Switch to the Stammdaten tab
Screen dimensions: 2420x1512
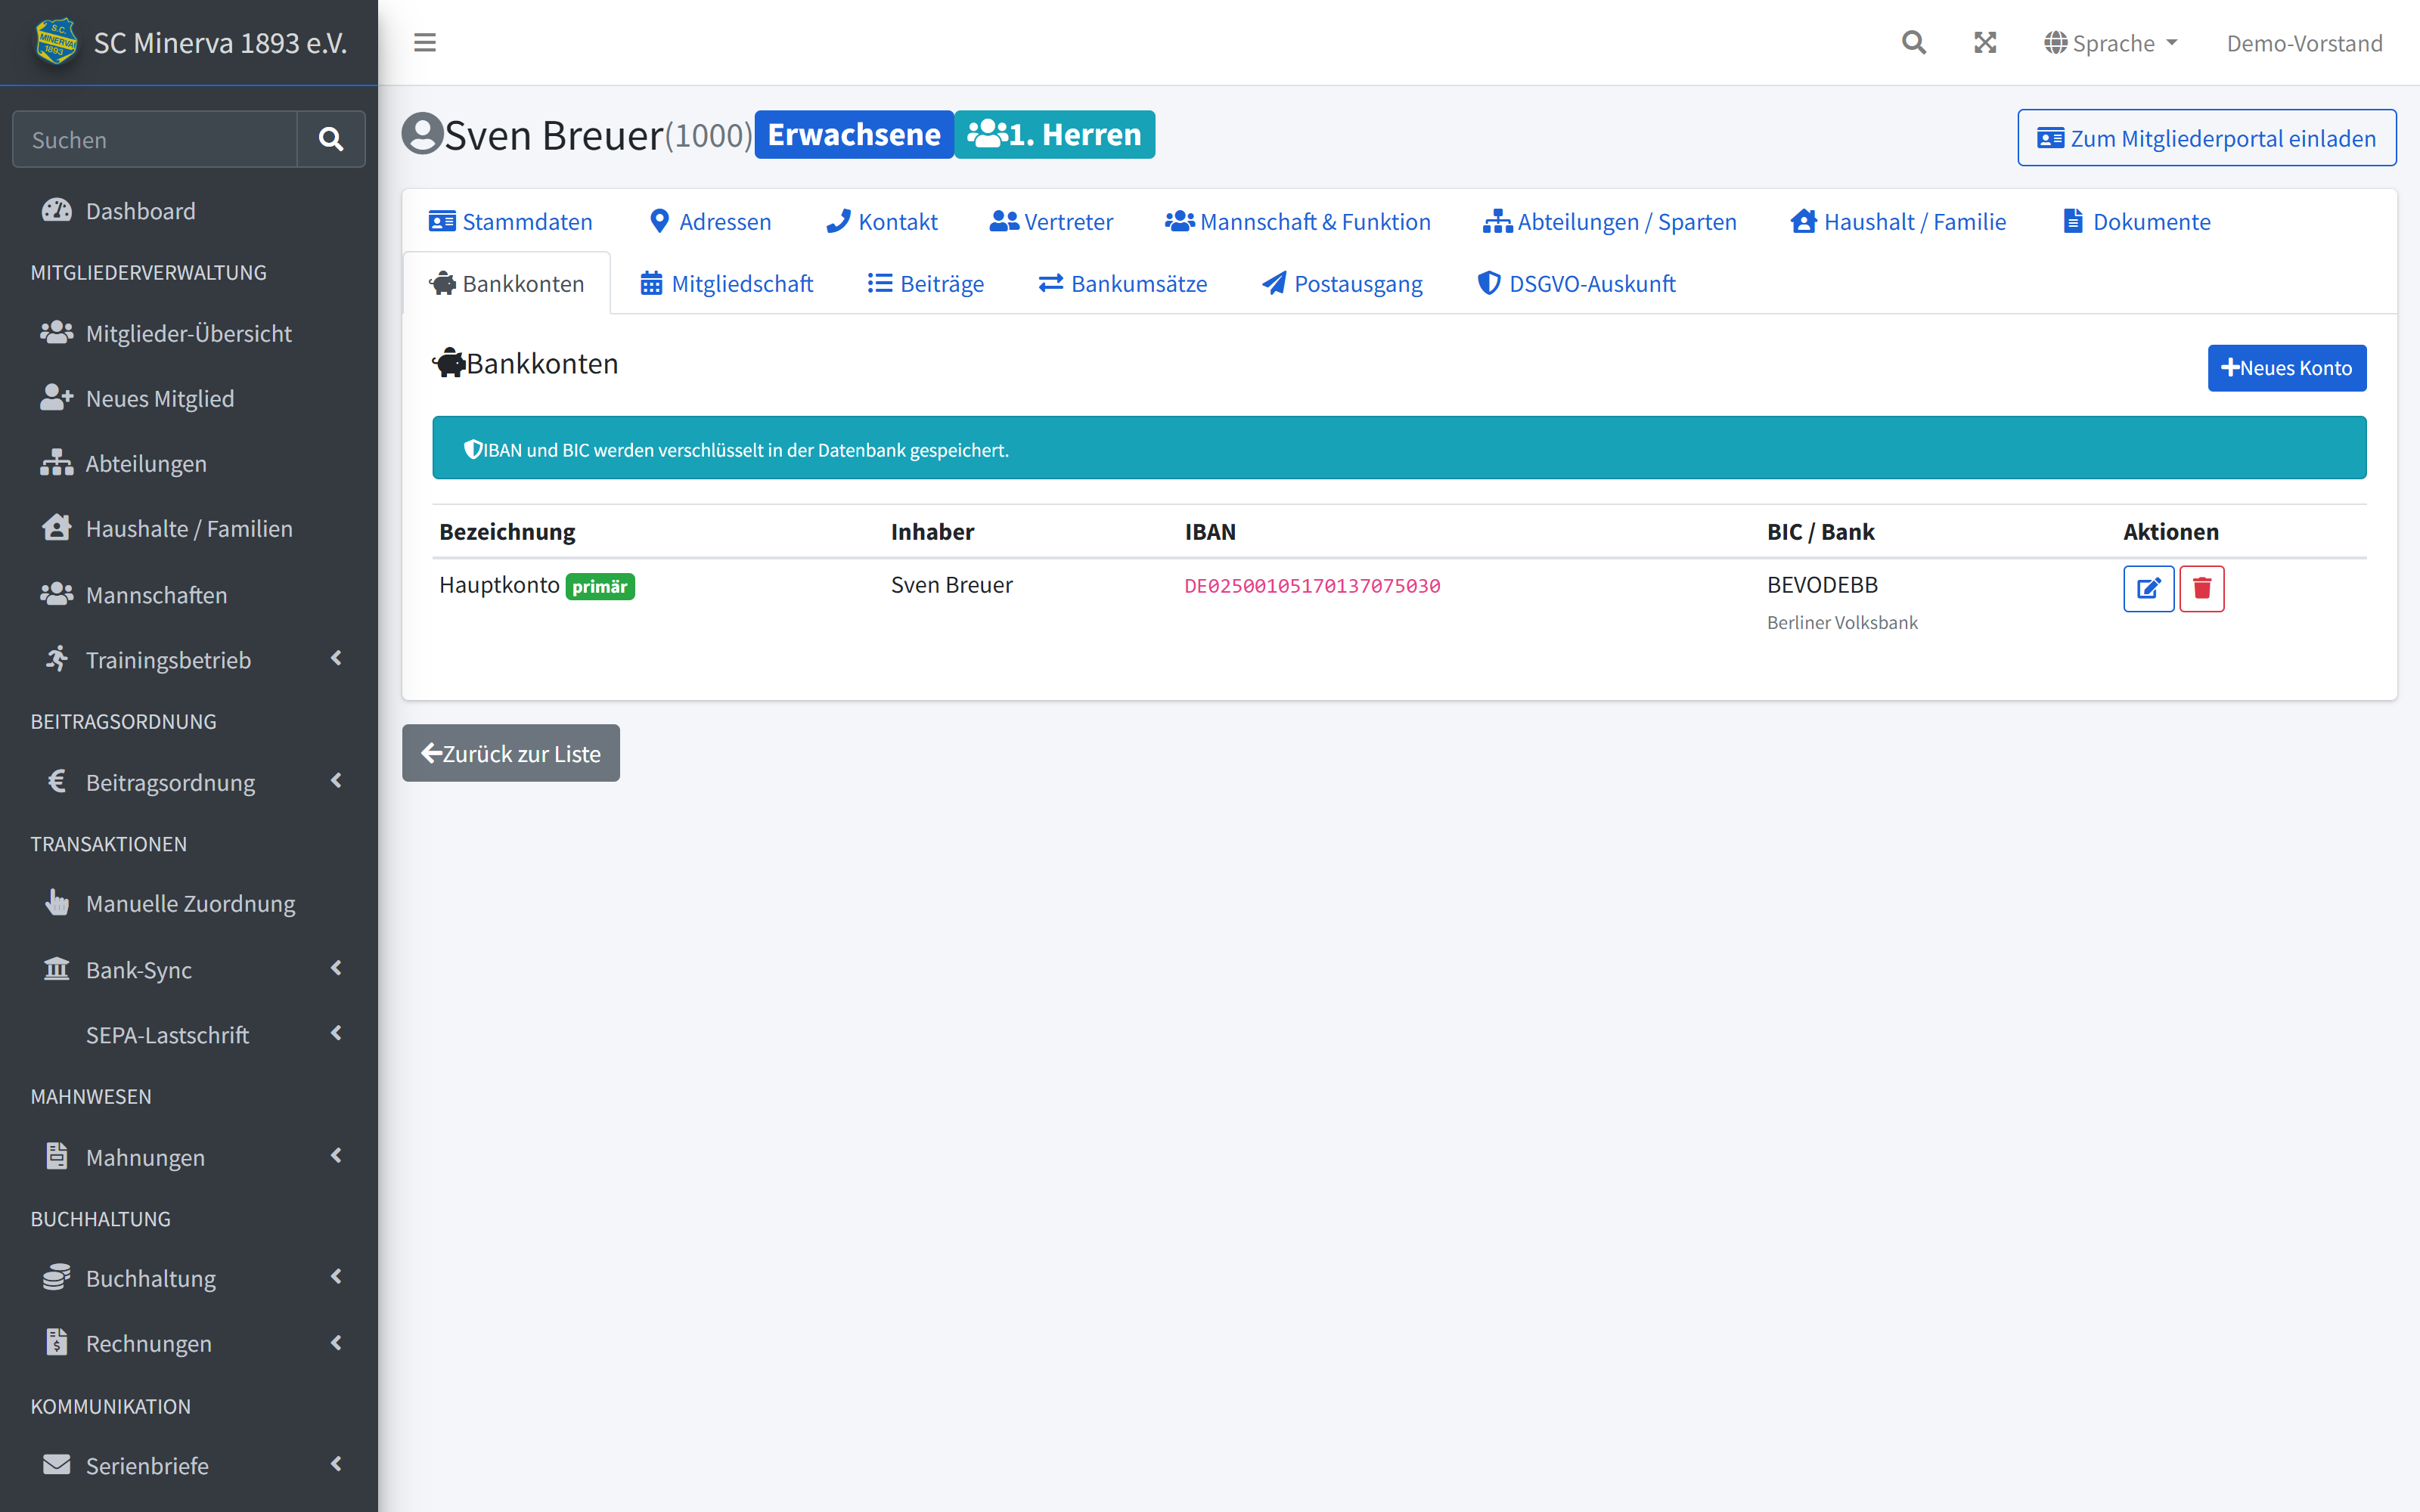(x=510, y=221)
